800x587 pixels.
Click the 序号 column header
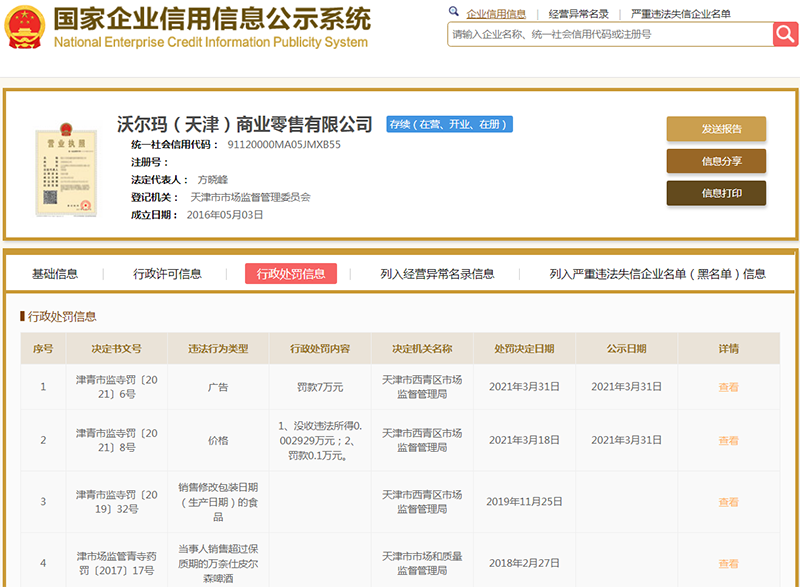pos(43,349)
